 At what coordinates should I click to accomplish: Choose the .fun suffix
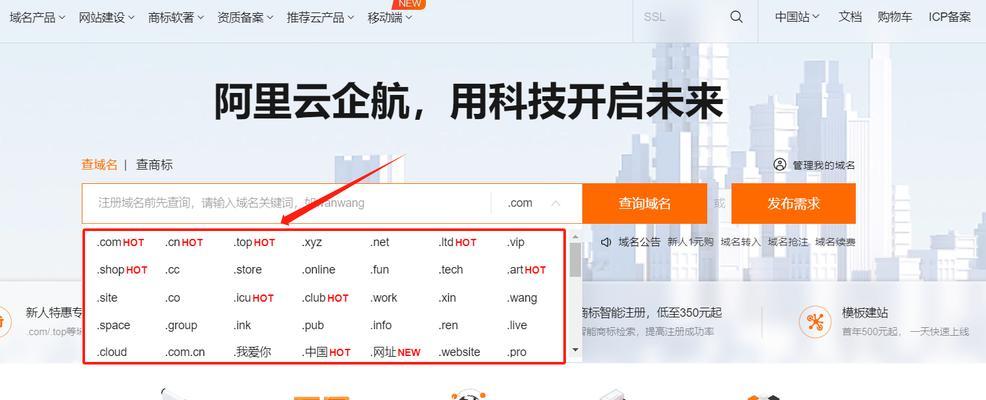point(380,270)
